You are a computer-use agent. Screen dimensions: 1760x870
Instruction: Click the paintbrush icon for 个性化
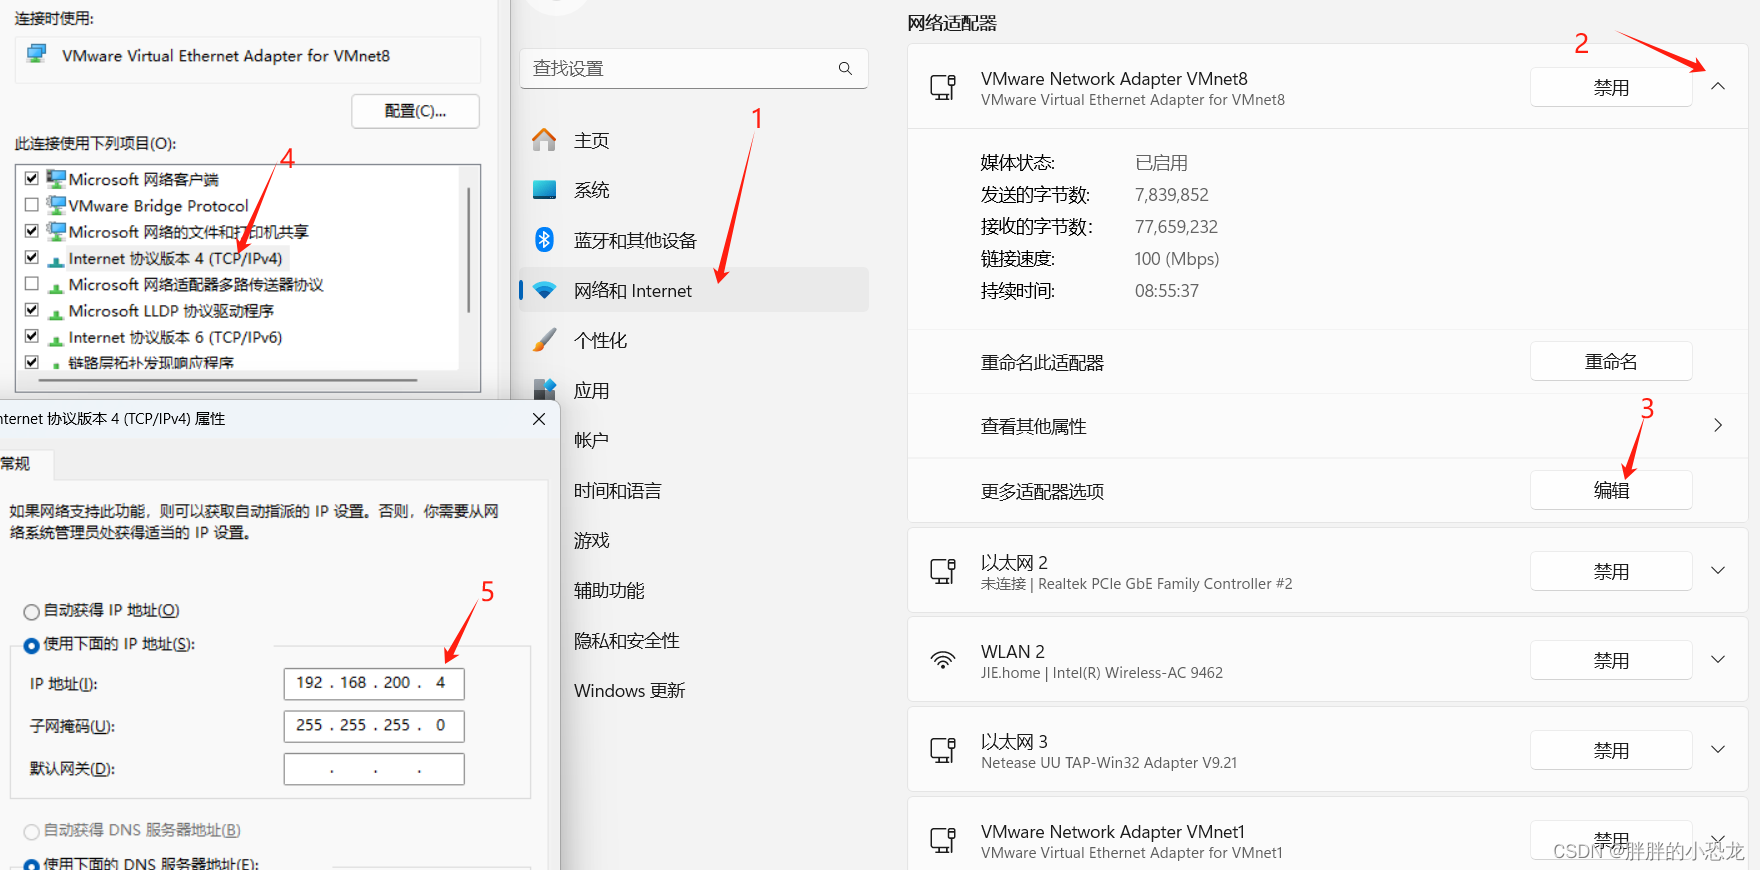tap(544, 340)
